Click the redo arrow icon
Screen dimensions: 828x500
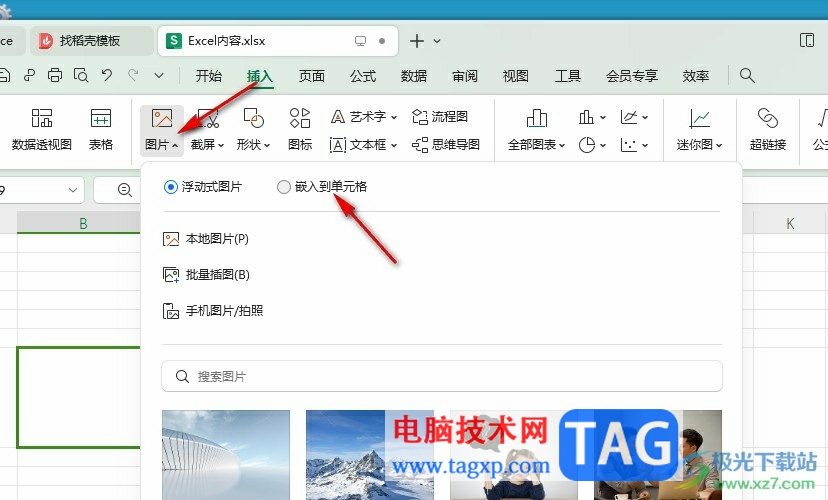click(x=133, y=76)
